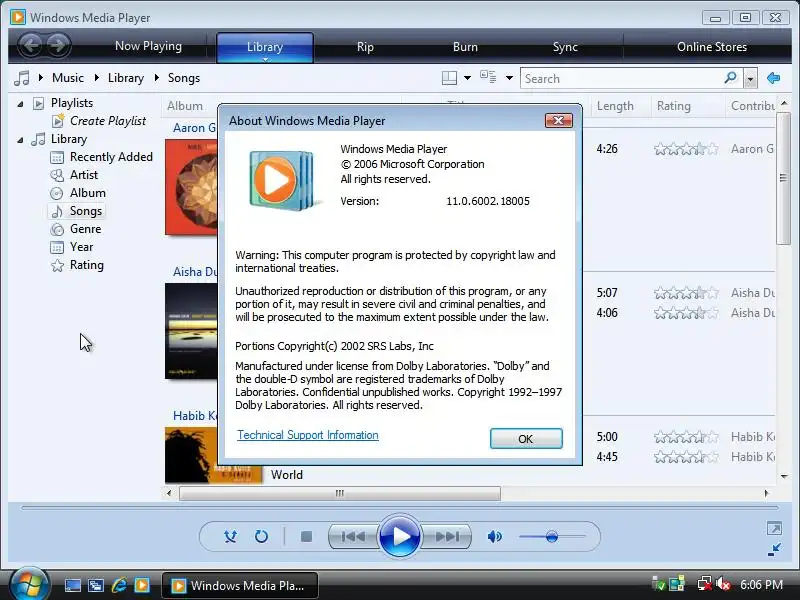This screenshot has width=800, height=600.
Task: Open the View Options dropdown arrow
Action: click(x=509, y=78)
